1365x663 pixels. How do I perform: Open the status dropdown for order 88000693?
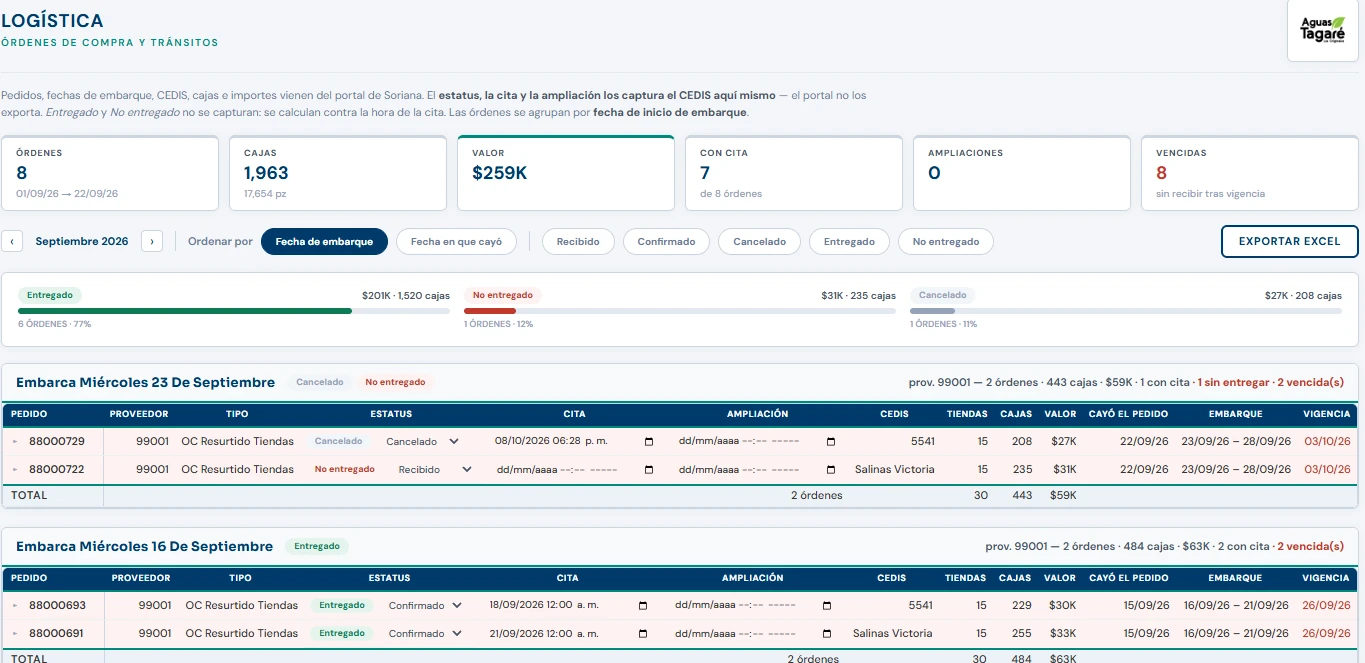point(426,606)
